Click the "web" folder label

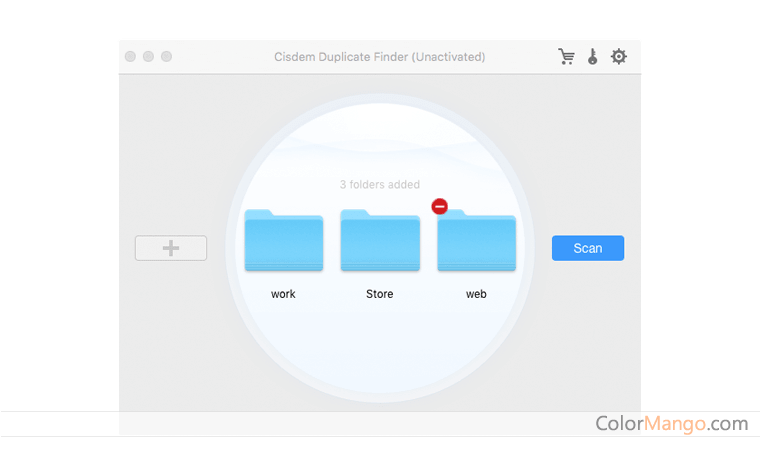476,294
